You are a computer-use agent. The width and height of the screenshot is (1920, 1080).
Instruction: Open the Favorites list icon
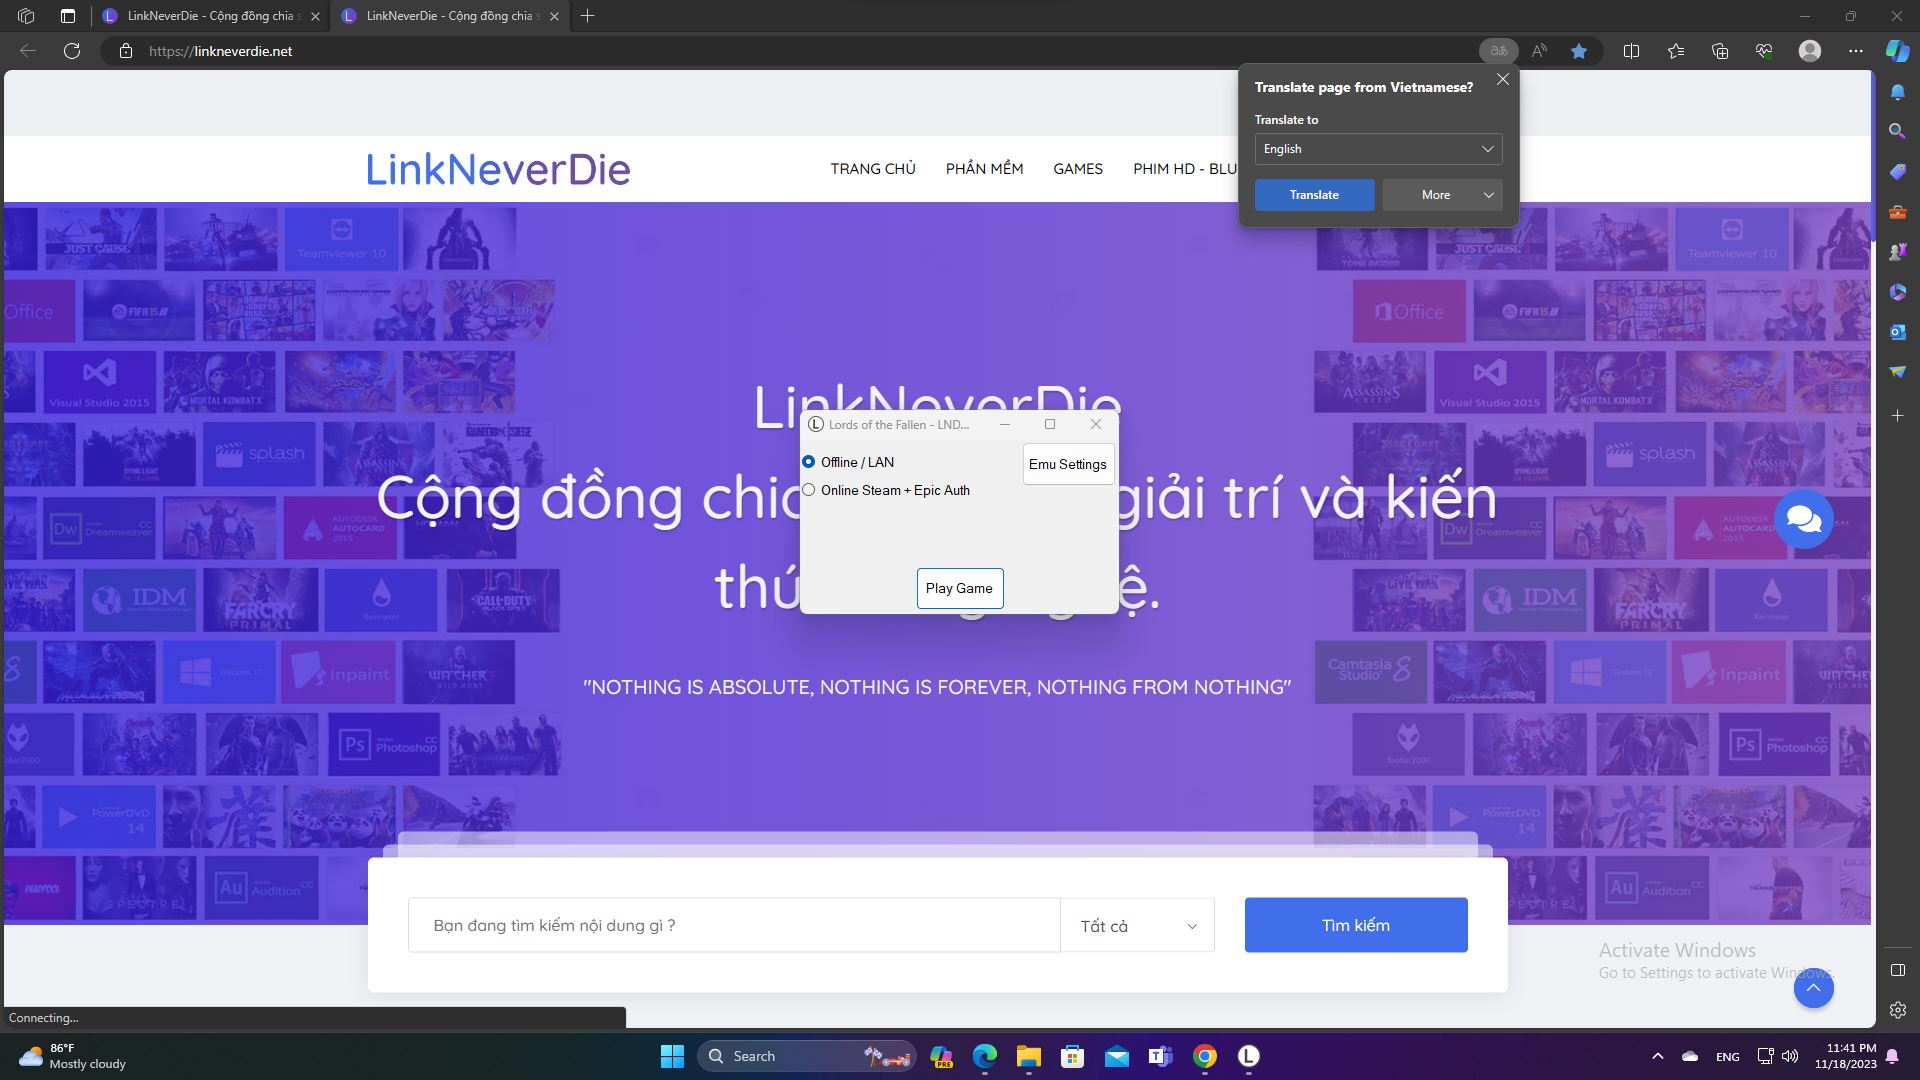coord(1676,51)
